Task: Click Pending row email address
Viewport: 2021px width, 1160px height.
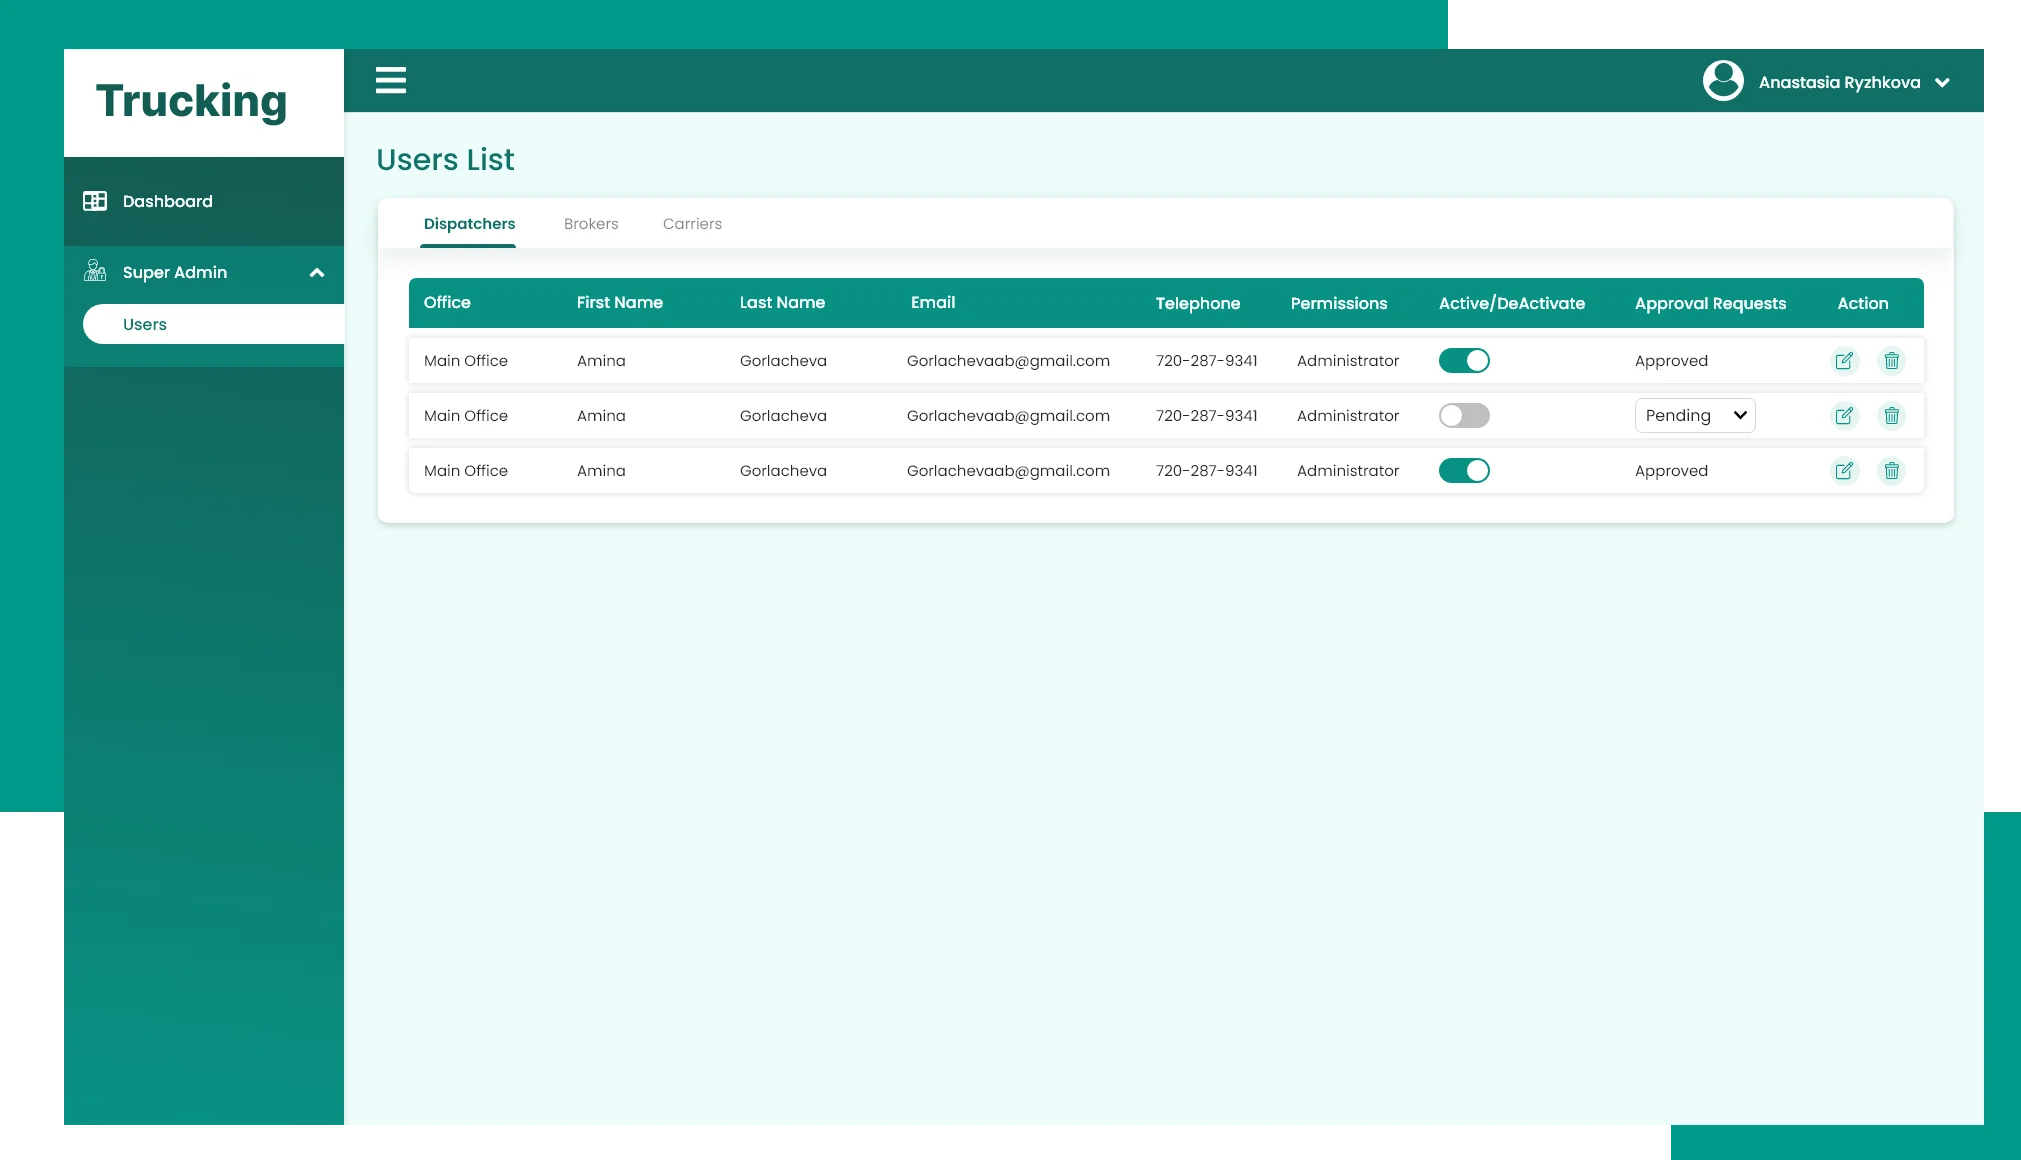Action: pyautogui.click(x=1008, y=416)
